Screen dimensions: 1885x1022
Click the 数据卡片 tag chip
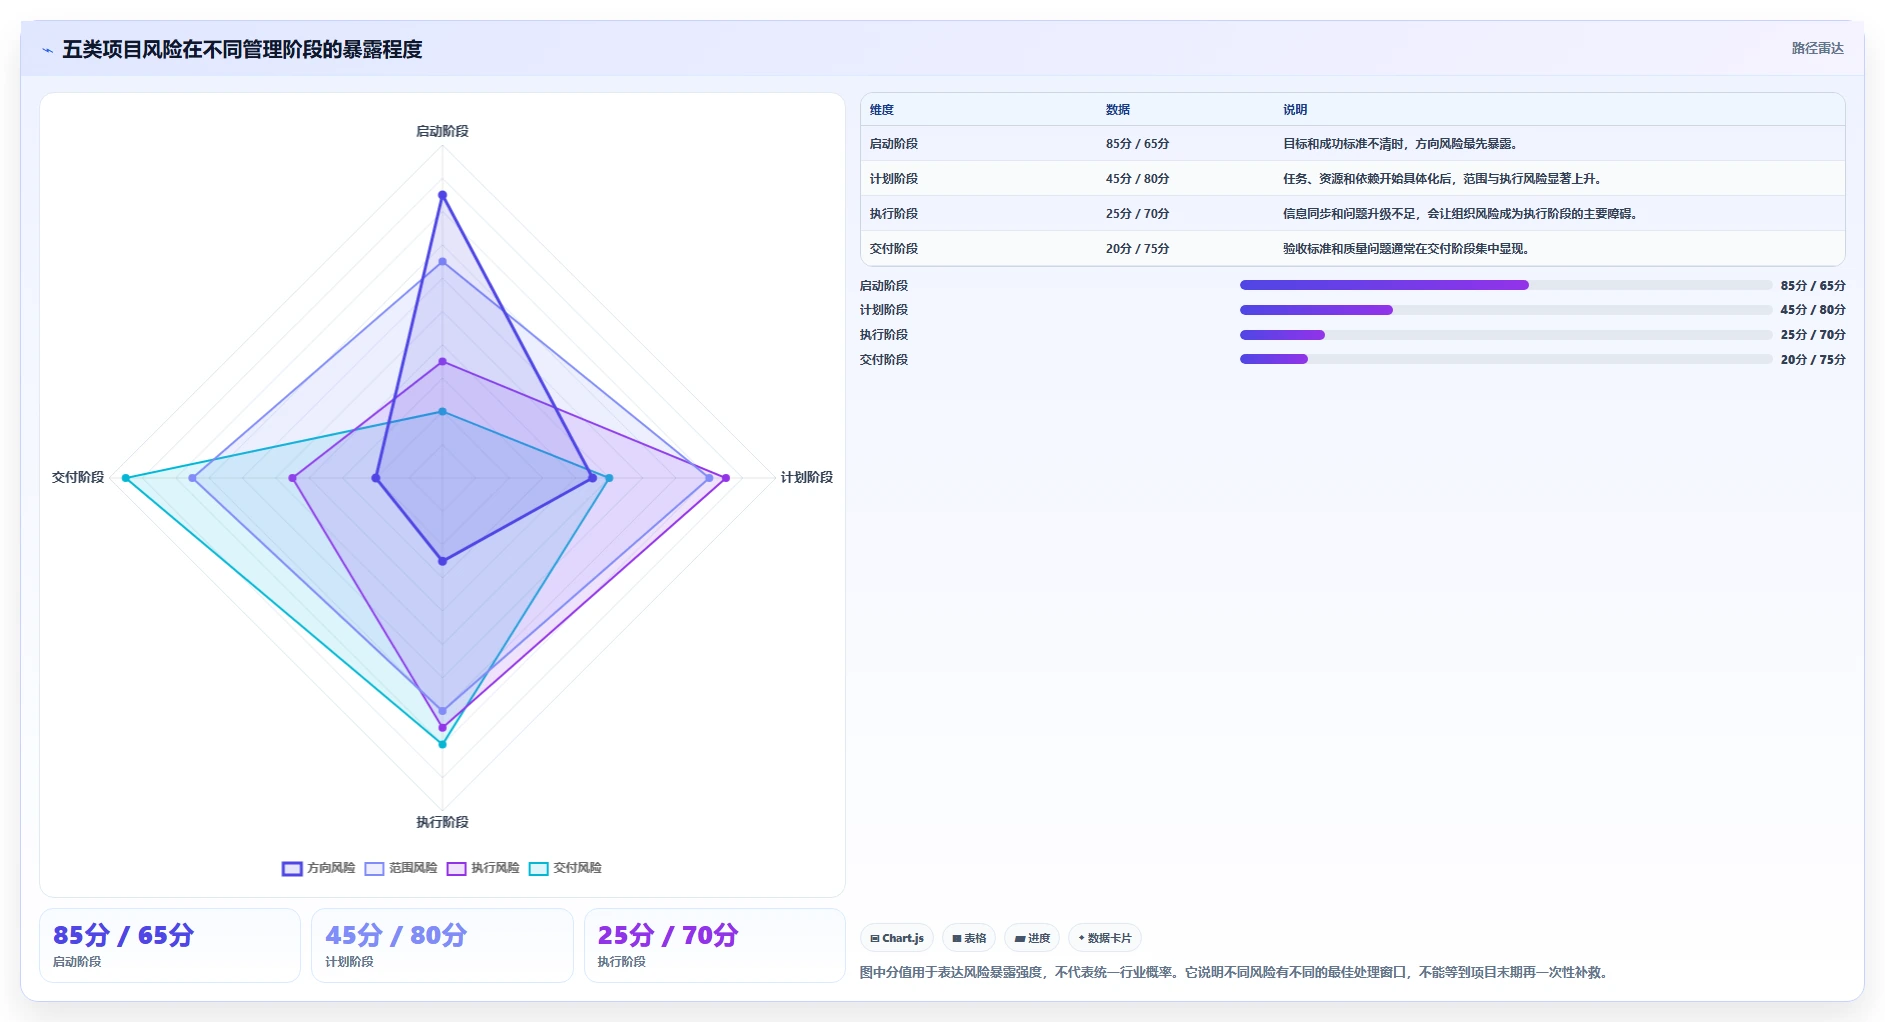point(1105,938)
